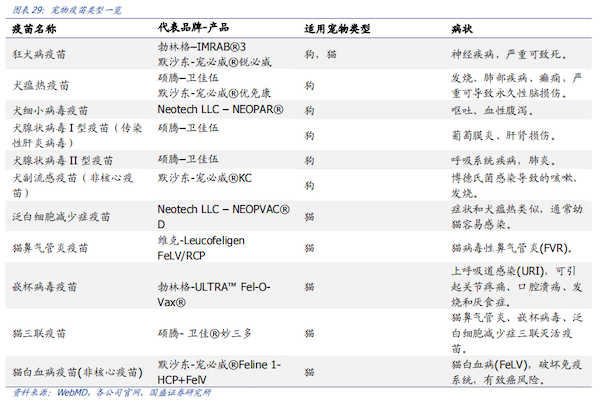Click the symptom '神经疾病，严重可致死。'
The width and height of the screenshot is (600, 404).
509,54
